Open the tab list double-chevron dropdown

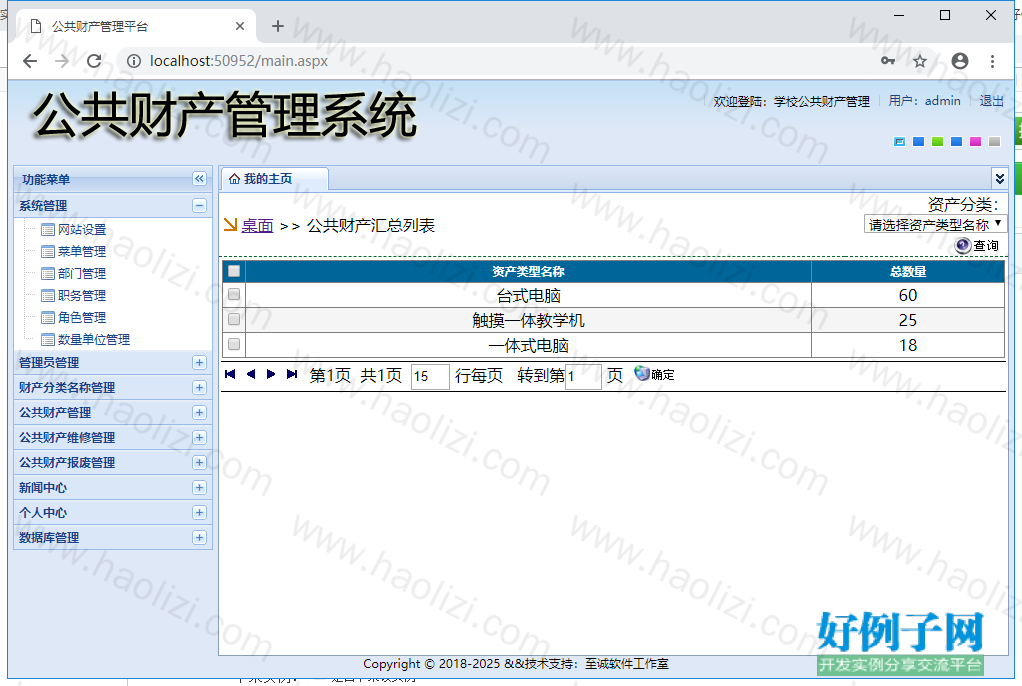[999, 178]
